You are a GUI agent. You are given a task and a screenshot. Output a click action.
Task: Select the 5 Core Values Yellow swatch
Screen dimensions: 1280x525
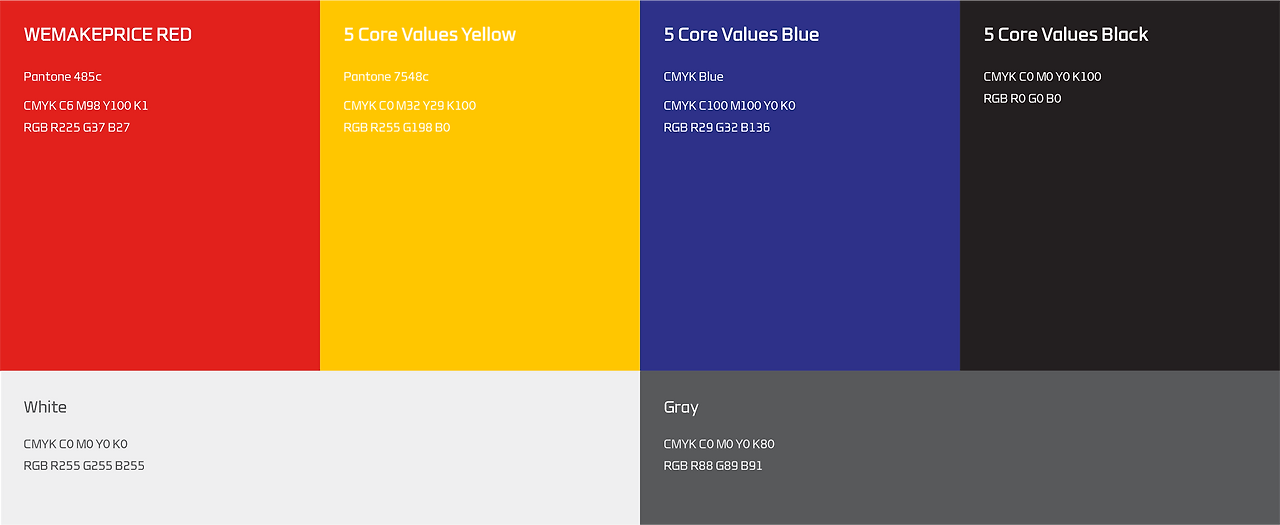[x=480, y=185]
